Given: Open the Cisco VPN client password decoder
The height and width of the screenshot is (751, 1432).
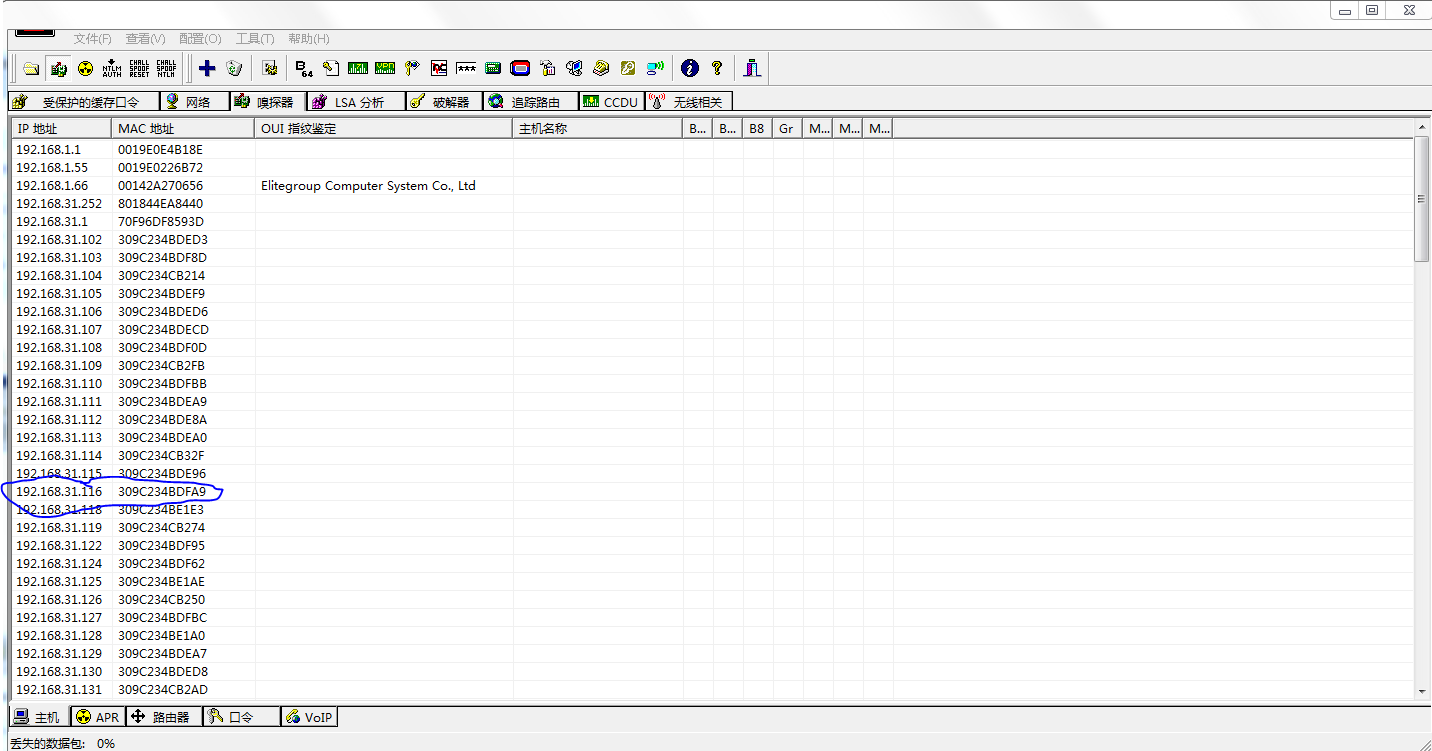Looking at the screenshot, I should point(385,68).
